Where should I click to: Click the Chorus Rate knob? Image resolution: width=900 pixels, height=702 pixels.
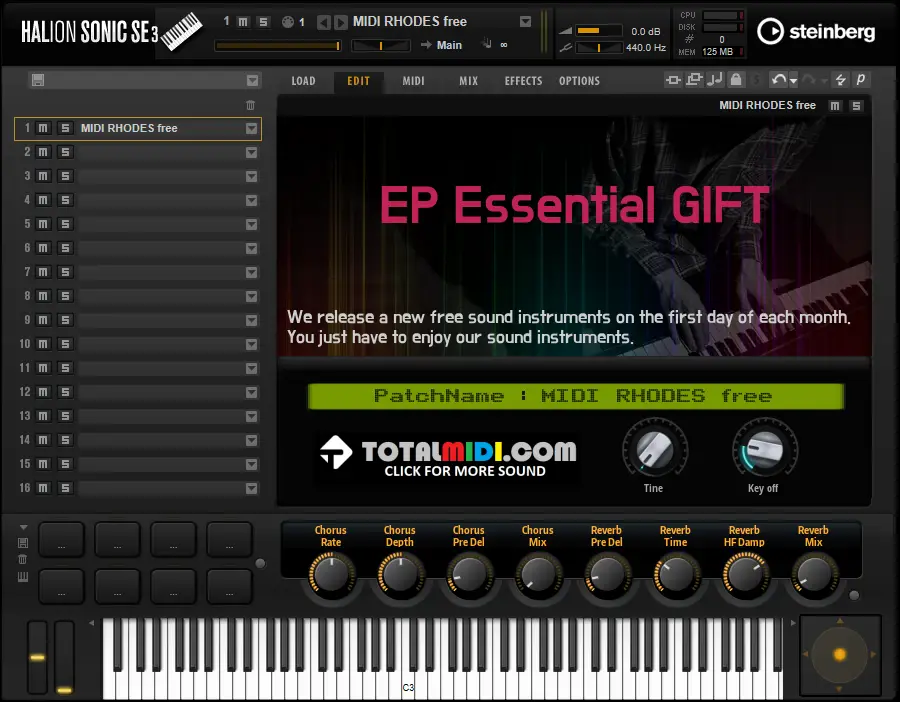[331, 573]
